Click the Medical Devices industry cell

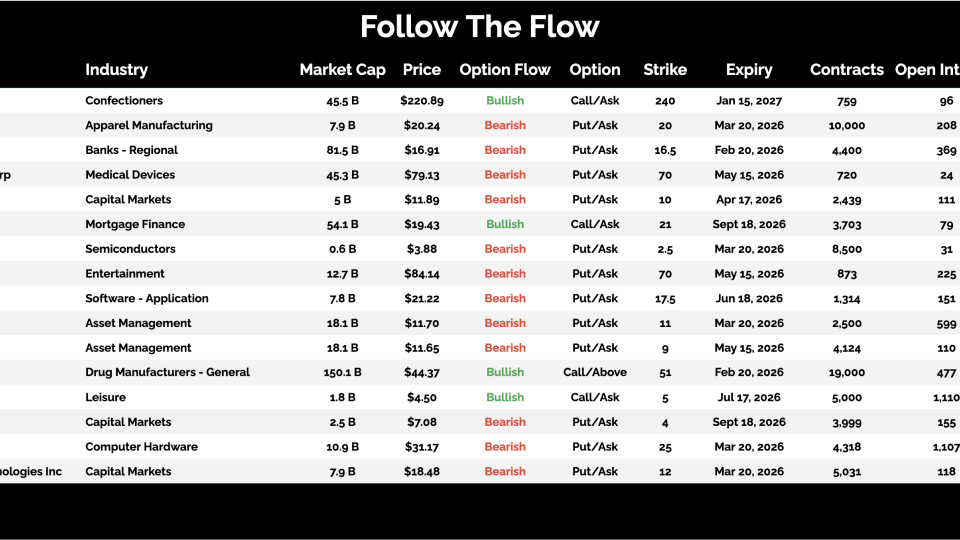(128, 175)
